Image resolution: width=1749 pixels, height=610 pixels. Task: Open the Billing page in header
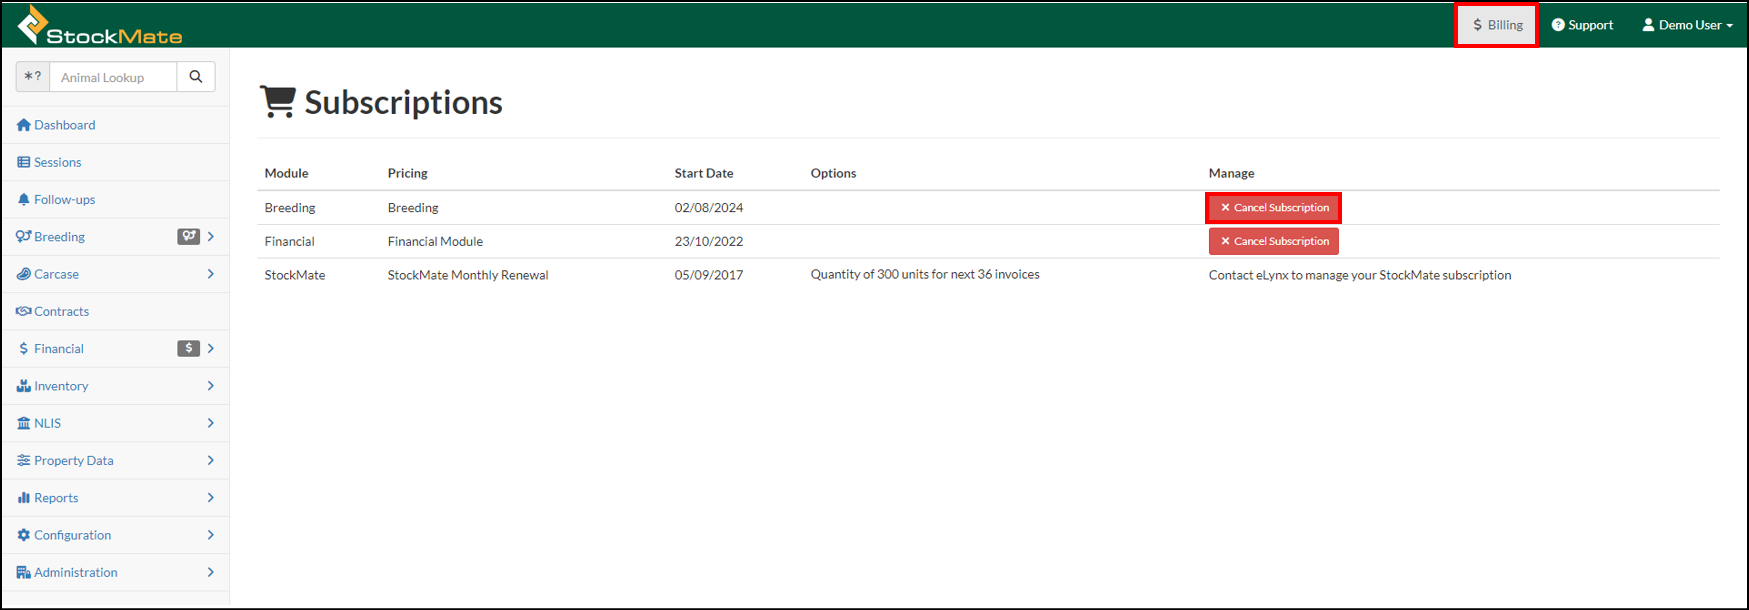(1497, 25)
